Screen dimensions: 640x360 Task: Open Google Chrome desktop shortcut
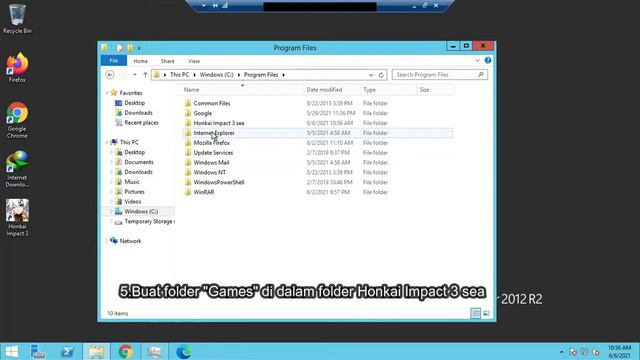tap(17, 120)
